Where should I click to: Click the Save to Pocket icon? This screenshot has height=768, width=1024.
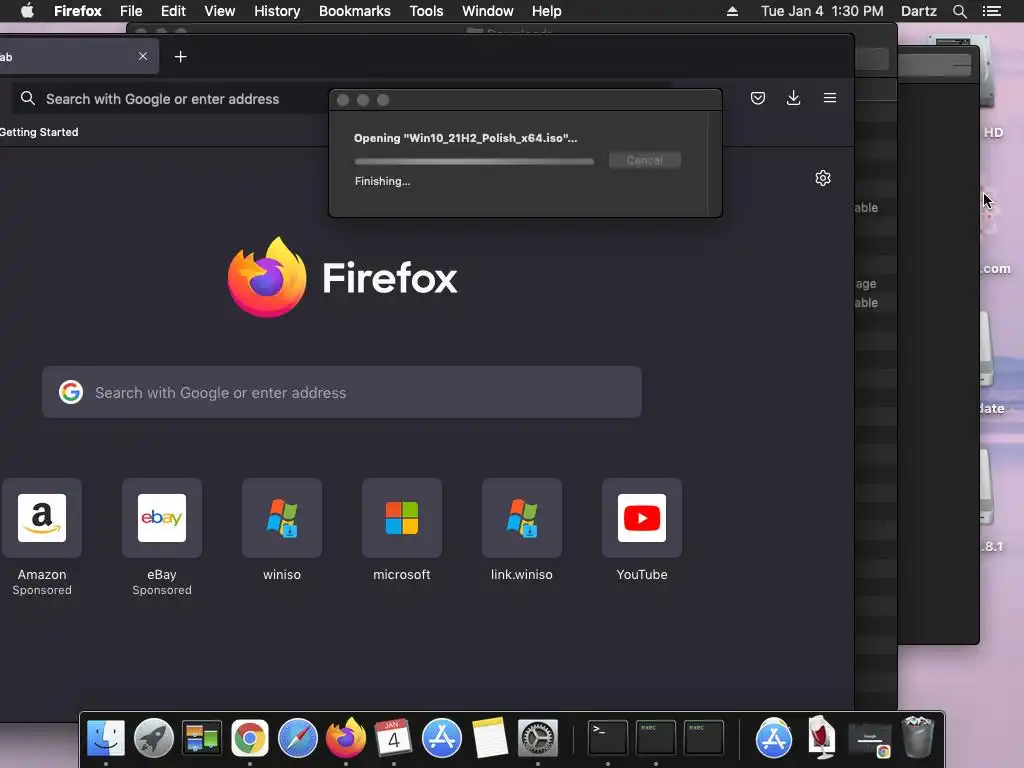click(x=758, y=98)
